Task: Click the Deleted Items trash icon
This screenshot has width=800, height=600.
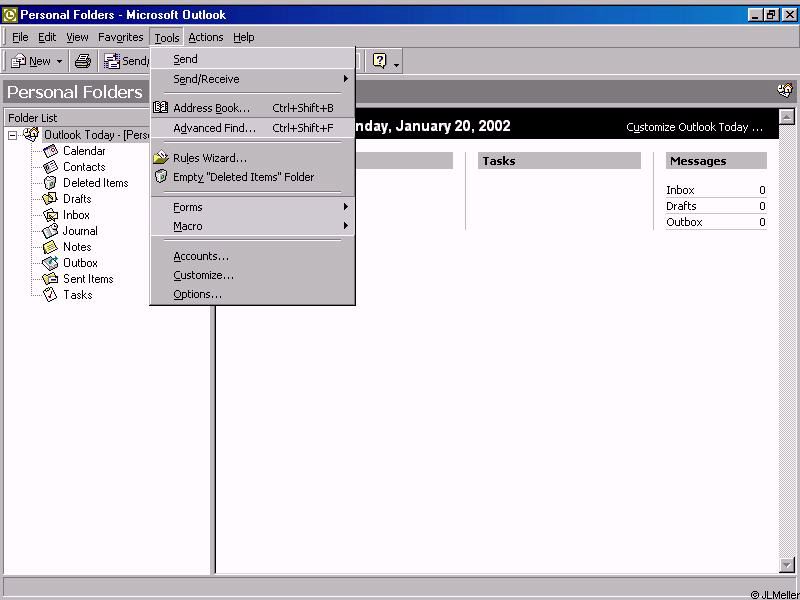Action: pos(50,183)
